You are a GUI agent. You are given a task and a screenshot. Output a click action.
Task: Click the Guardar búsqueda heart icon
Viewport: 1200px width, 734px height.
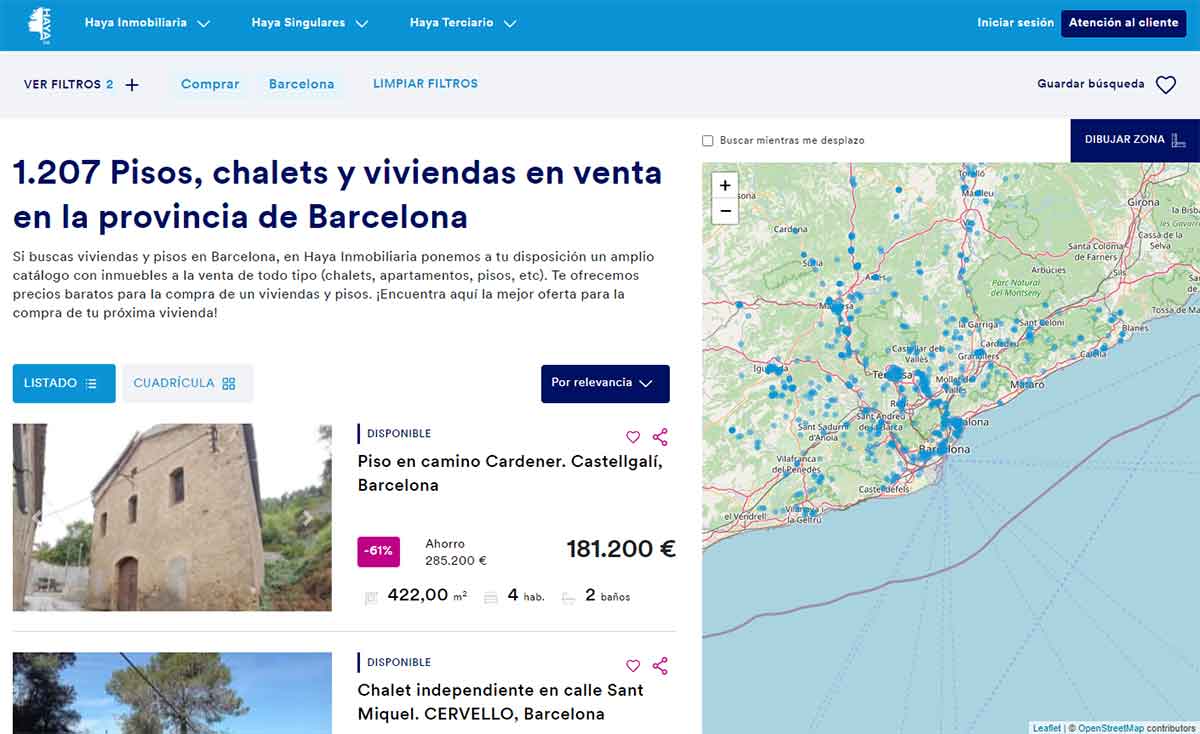coord(1166,85)
